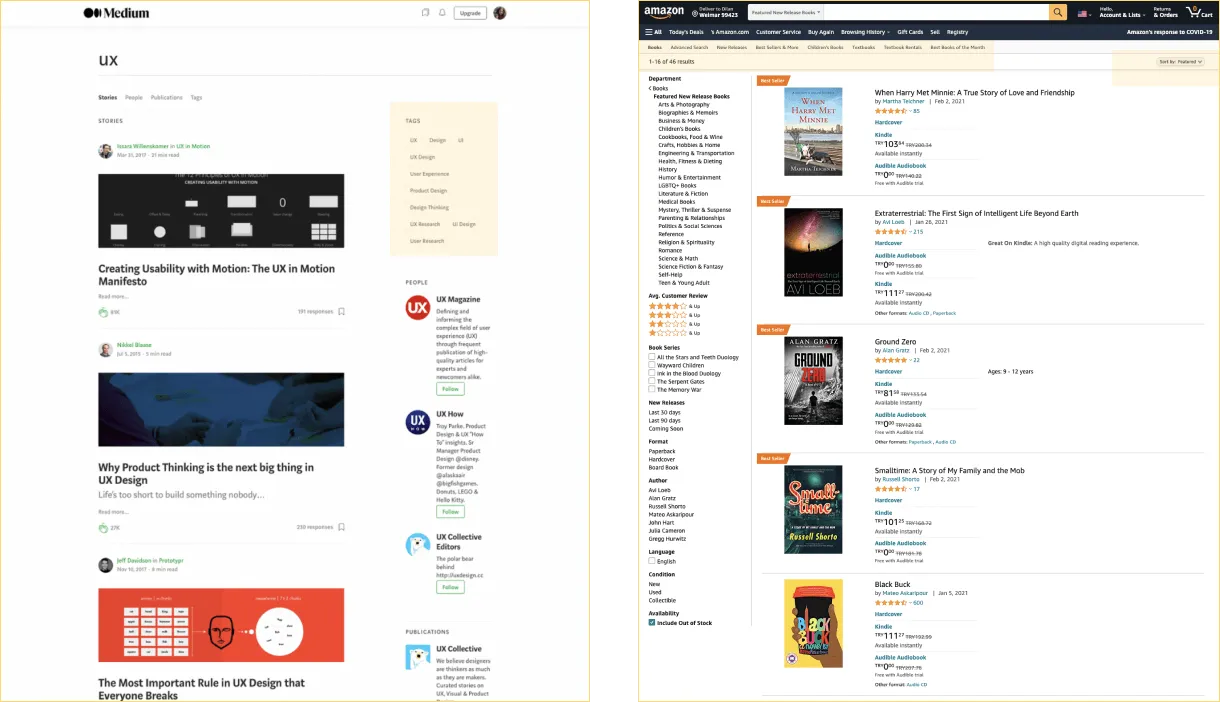Click Amazon search magnifier button
Viewport: 1220px width, 702px height.
1058,12
